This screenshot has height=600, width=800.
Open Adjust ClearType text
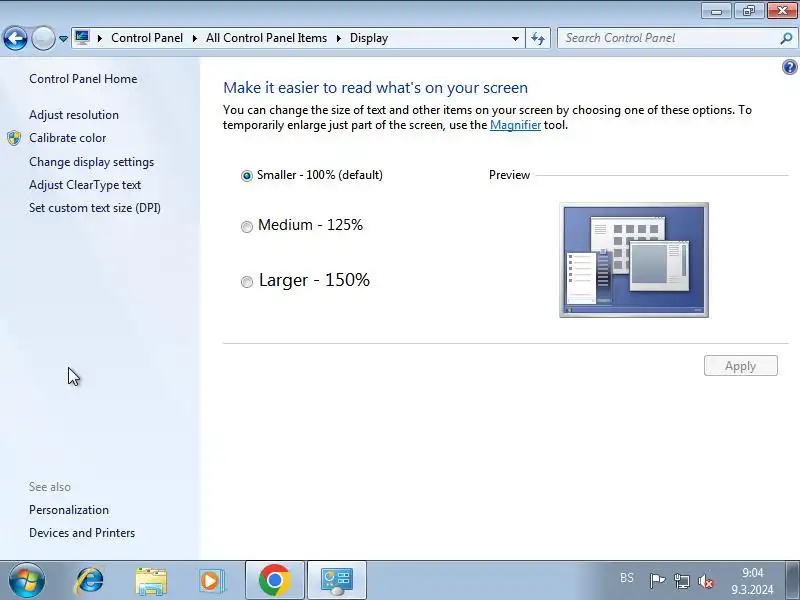pos(85,185)
